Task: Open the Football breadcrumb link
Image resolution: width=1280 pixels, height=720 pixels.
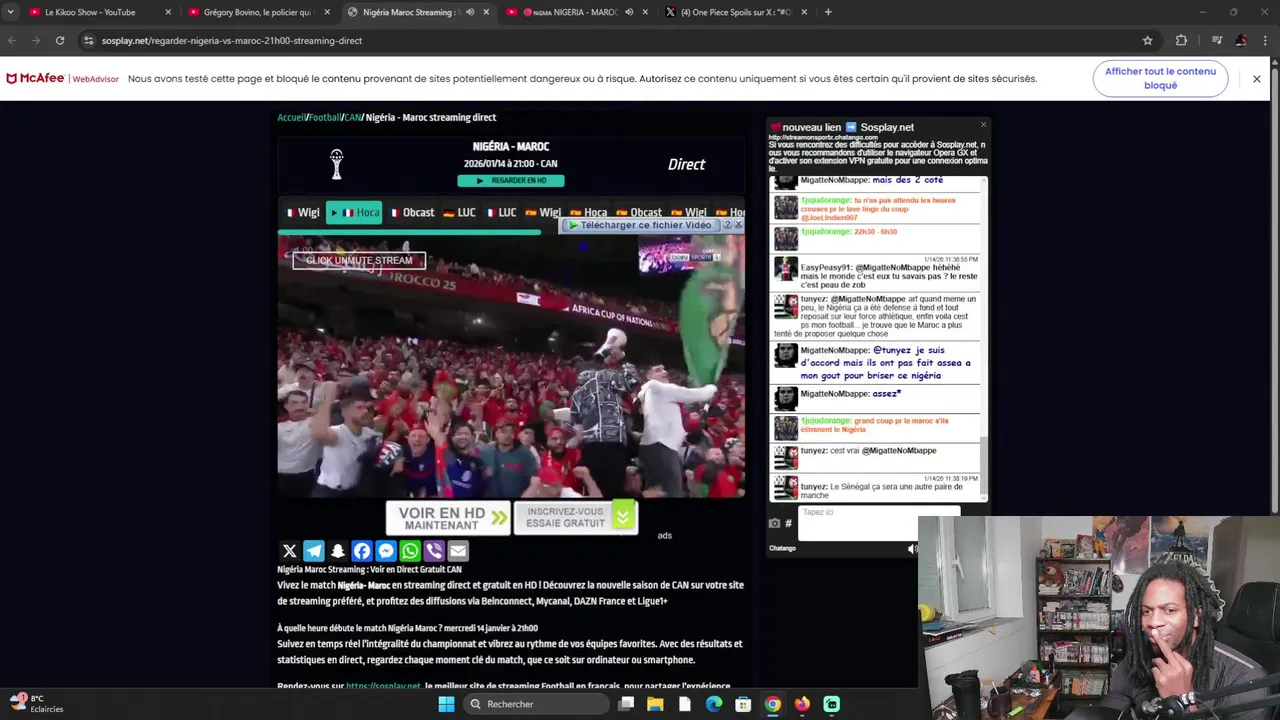Action: pyautogui.click(x=324, y=117)
